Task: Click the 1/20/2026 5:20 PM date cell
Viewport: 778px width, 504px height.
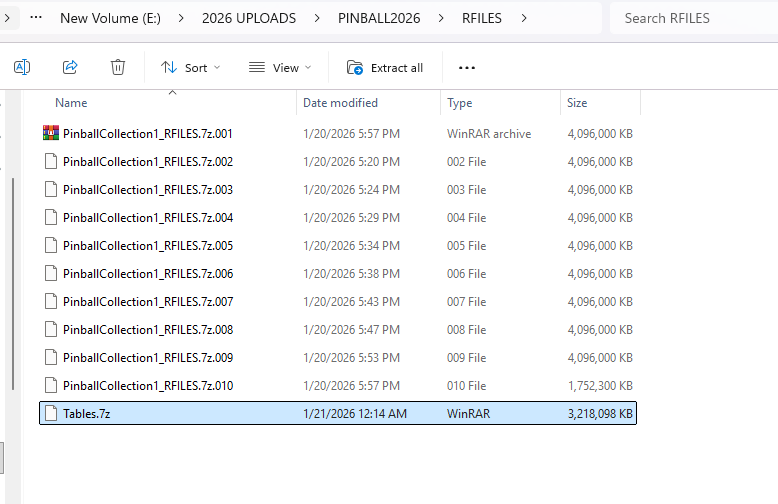Action: [x=351, y=162]
